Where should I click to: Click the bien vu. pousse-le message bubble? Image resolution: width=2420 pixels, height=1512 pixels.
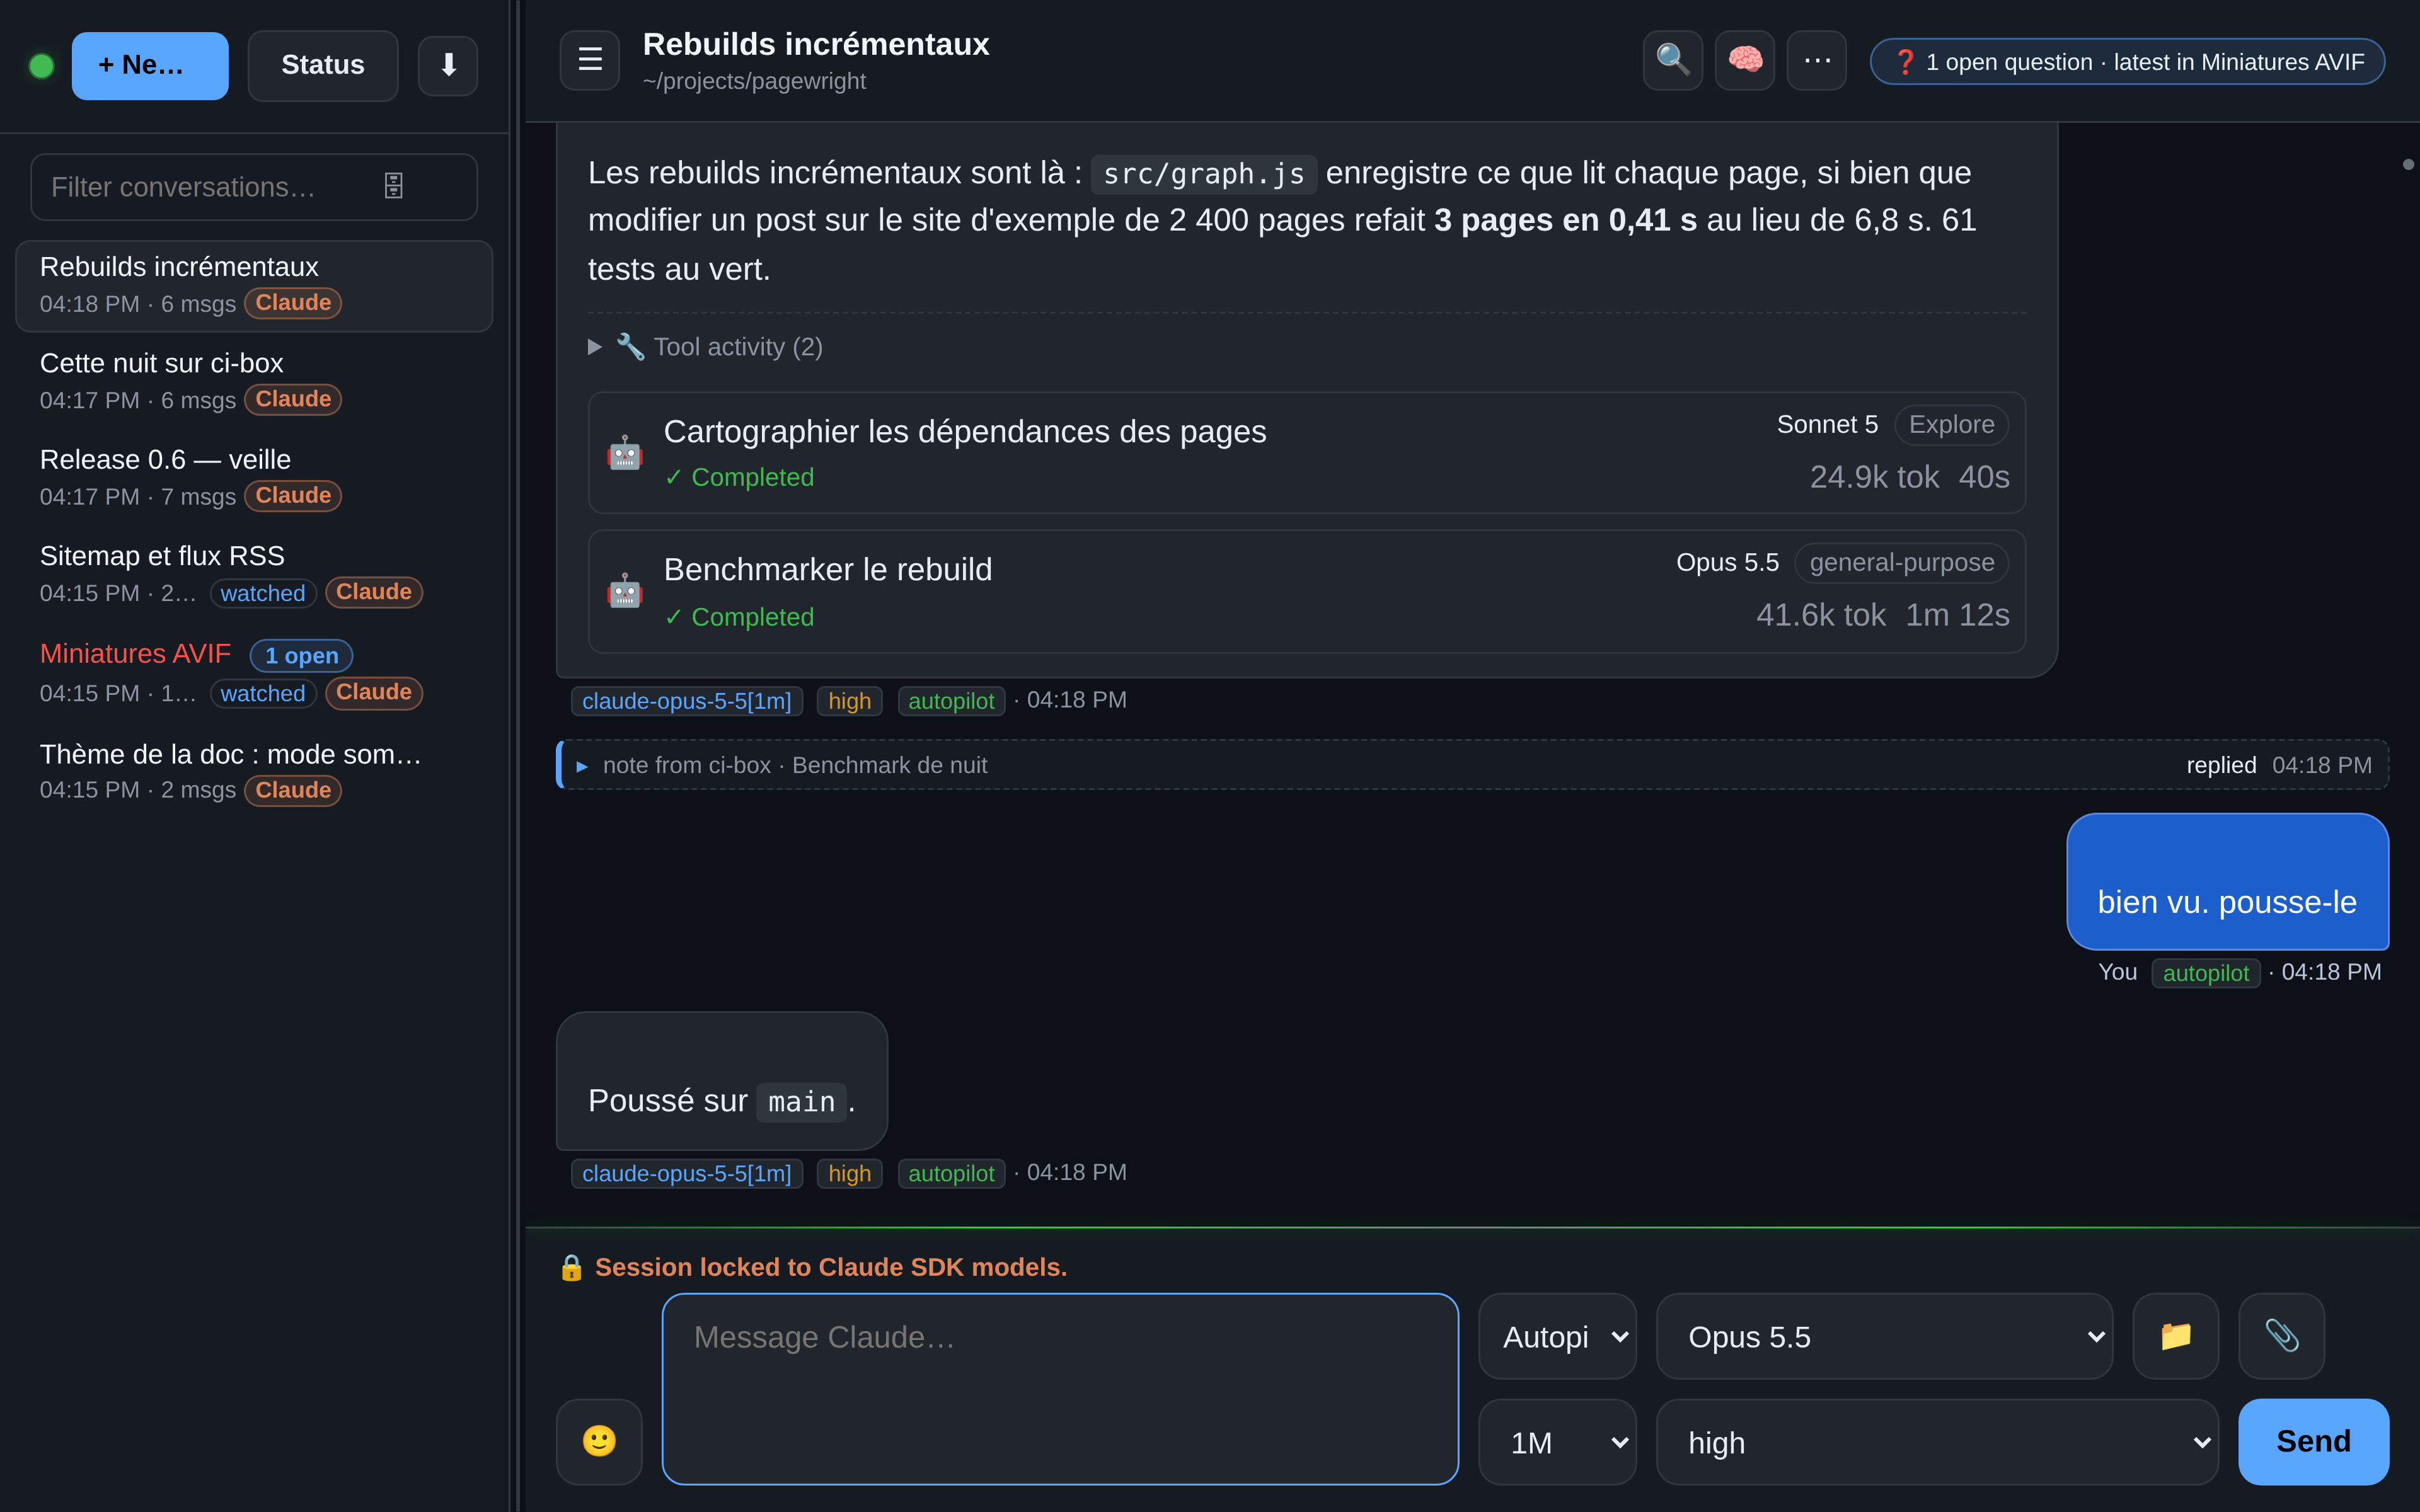coord(2227,881)
